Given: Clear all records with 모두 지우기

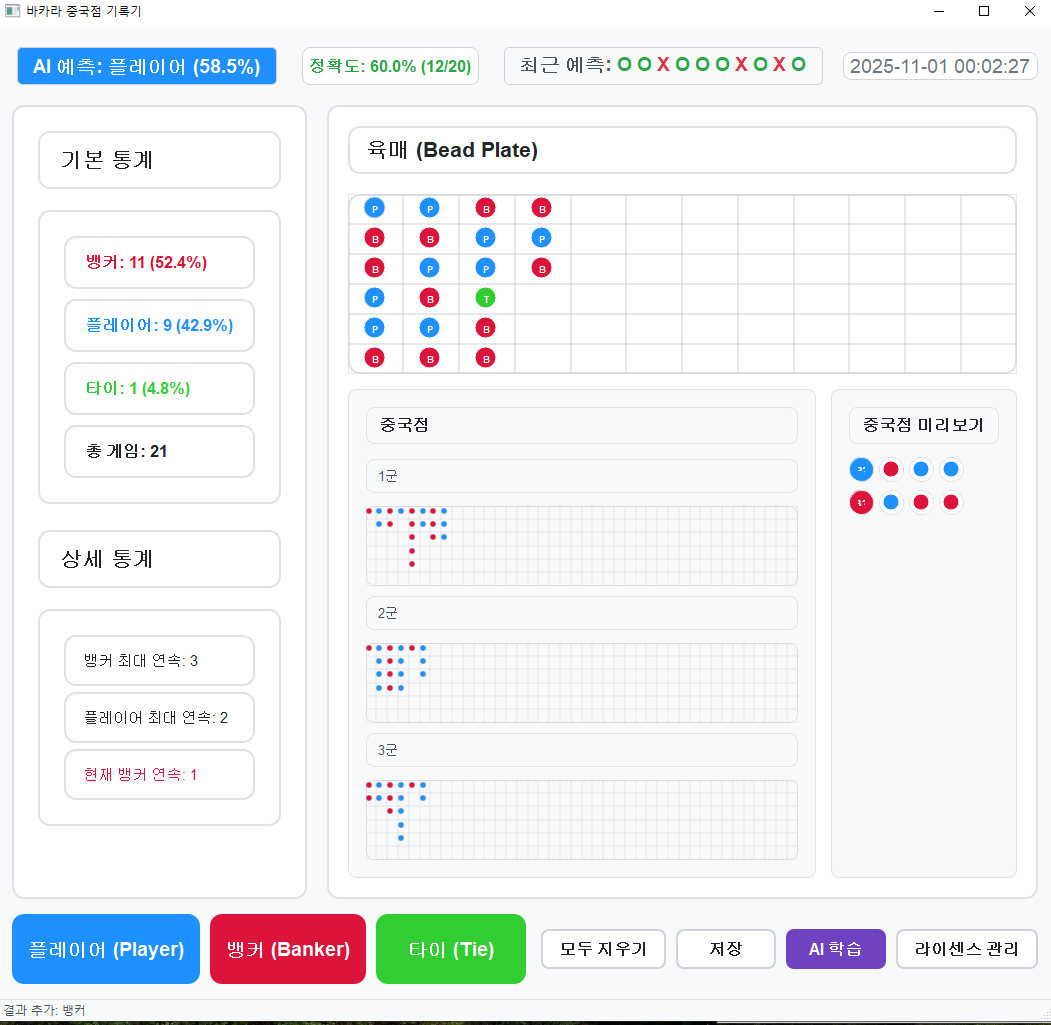Looking at the screenshot, I should 603,949.
